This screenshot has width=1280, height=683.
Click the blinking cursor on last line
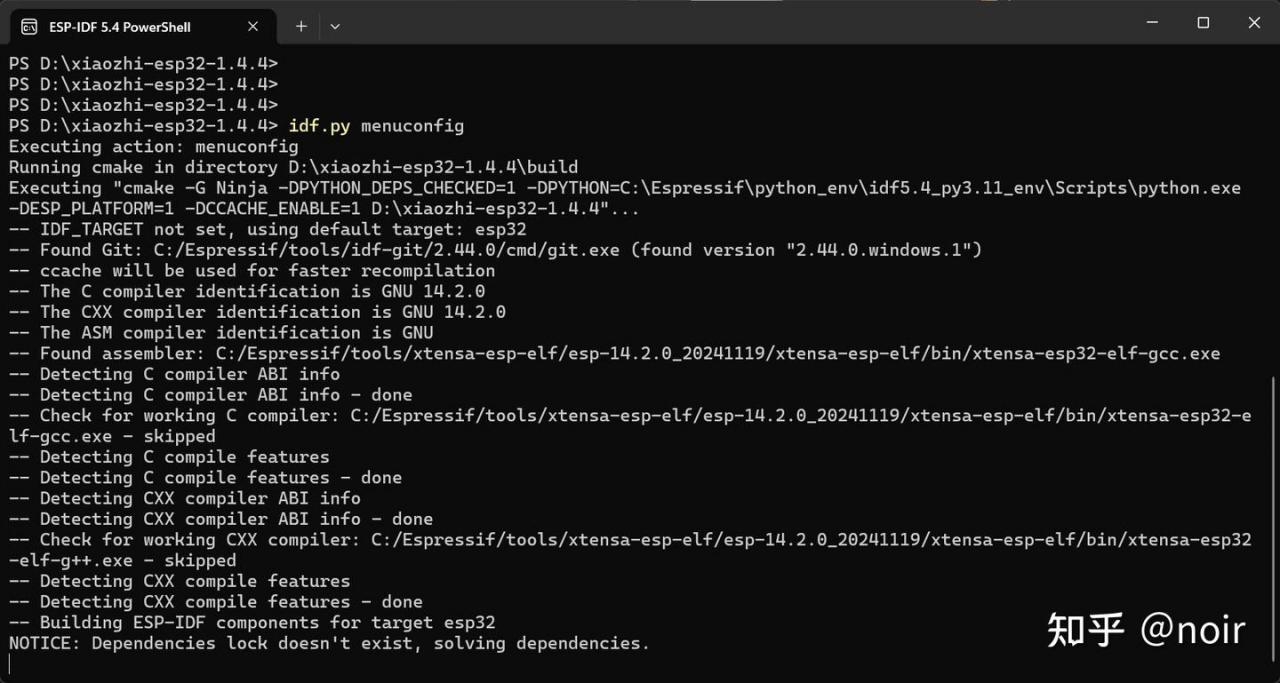pyautogui.click(x=10, y=664)
